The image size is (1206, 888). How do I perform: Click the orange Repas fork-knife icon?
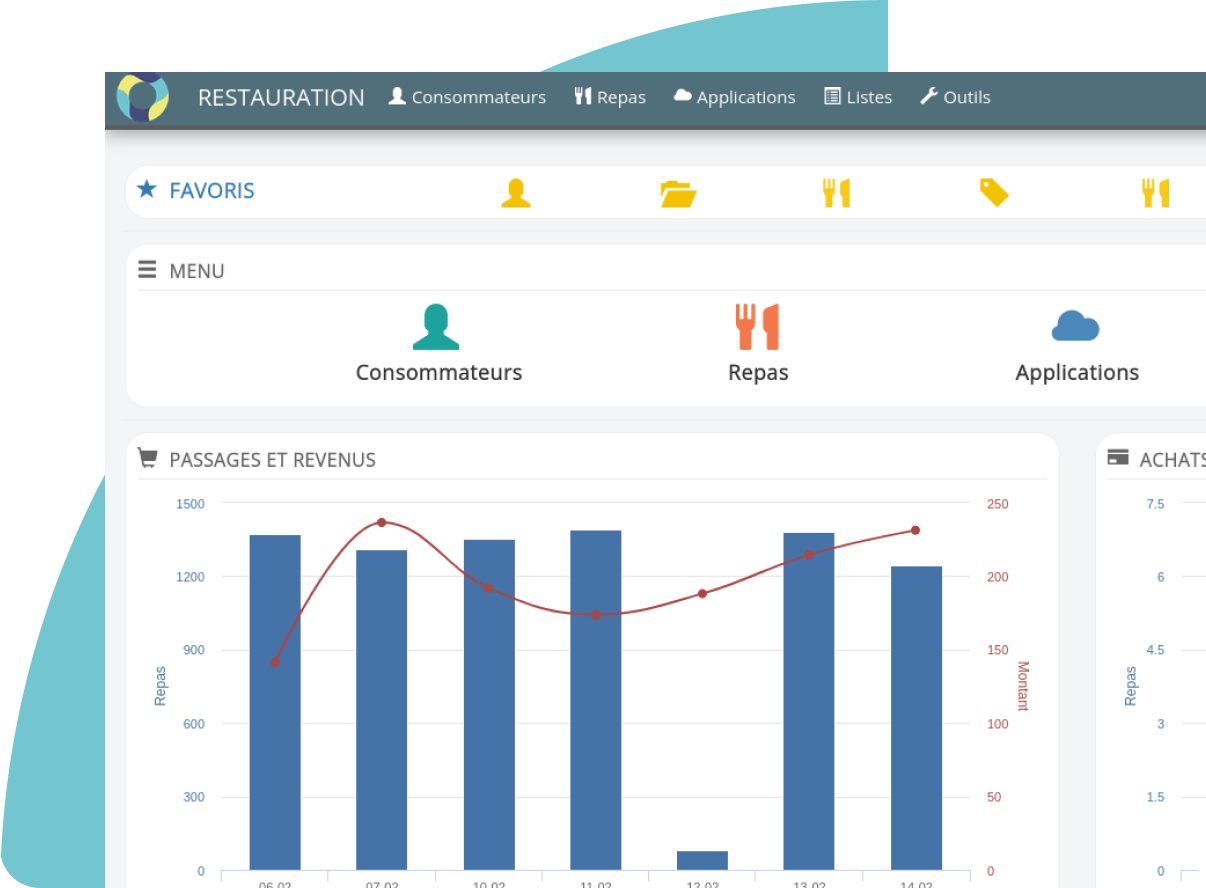[x=757, y=327]
